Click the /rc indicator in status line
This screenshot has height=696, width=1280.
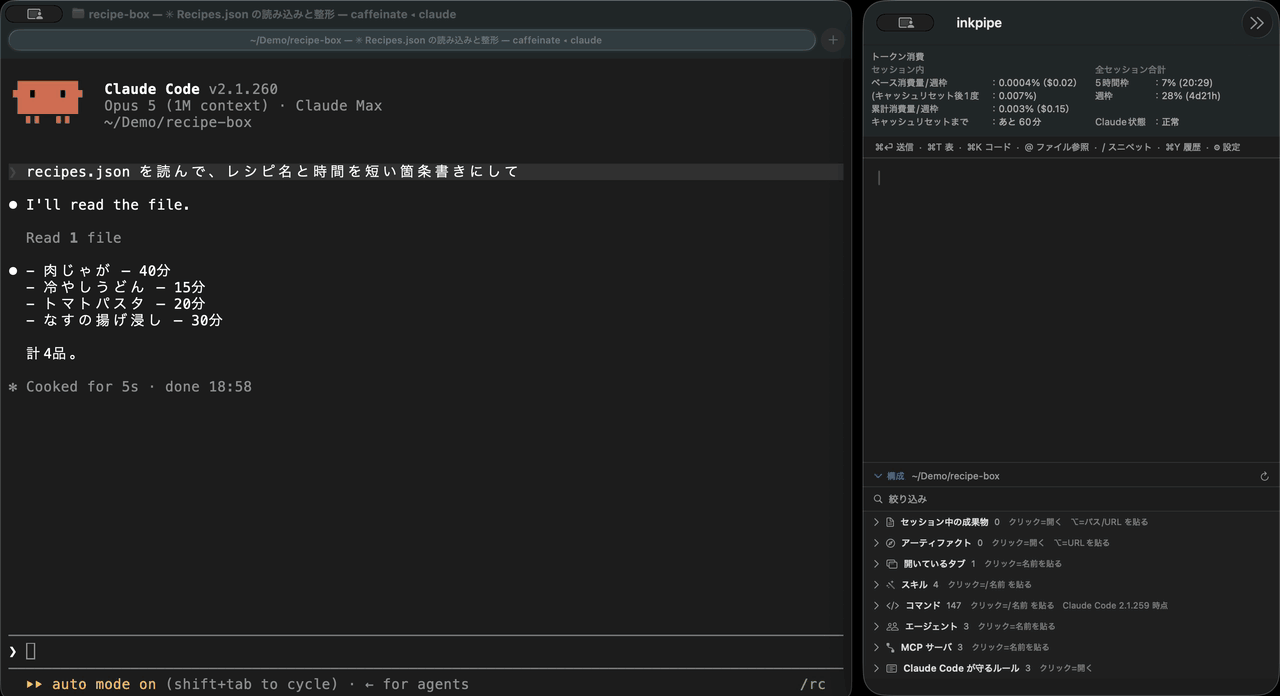pyautogui.click(x=813, y=684)
